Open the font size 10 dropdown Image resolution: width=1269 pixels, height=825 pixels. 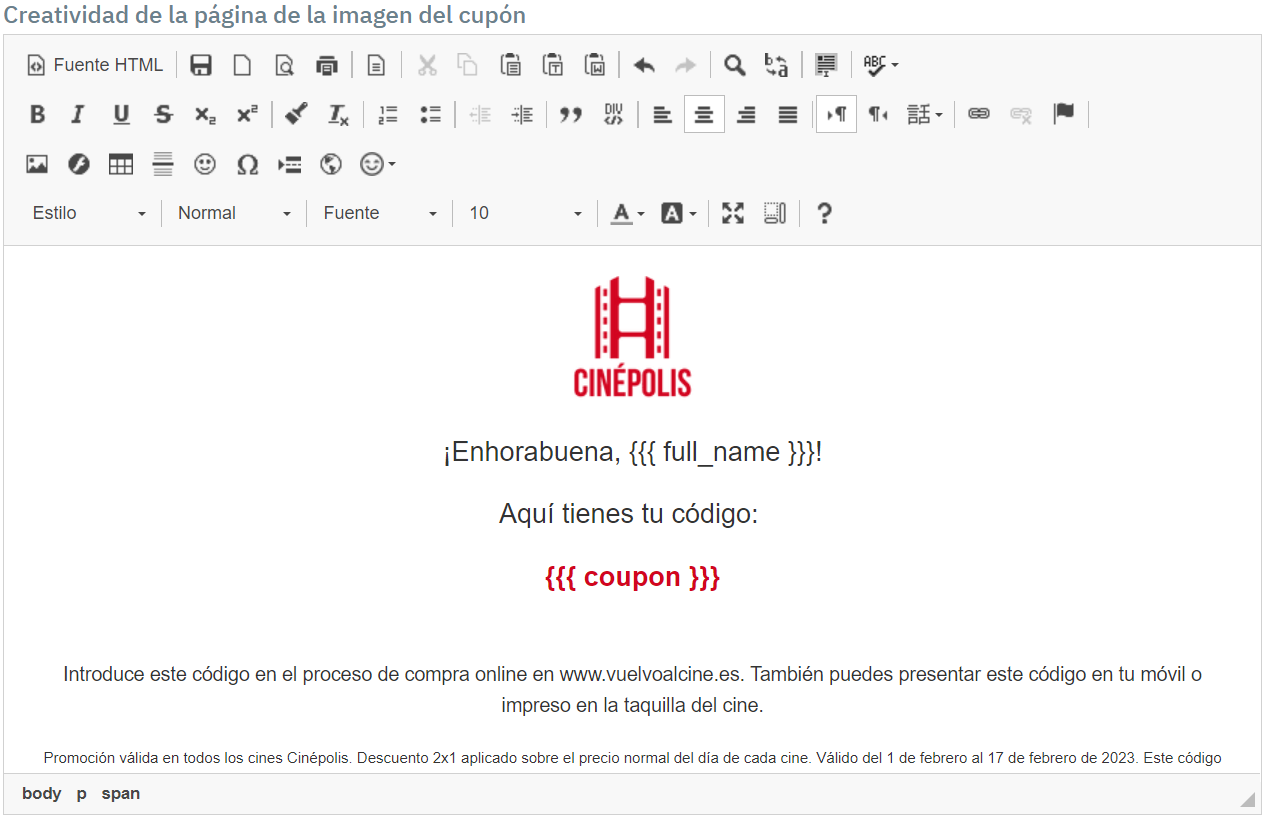pyautogui.click(x=525, y=213)
